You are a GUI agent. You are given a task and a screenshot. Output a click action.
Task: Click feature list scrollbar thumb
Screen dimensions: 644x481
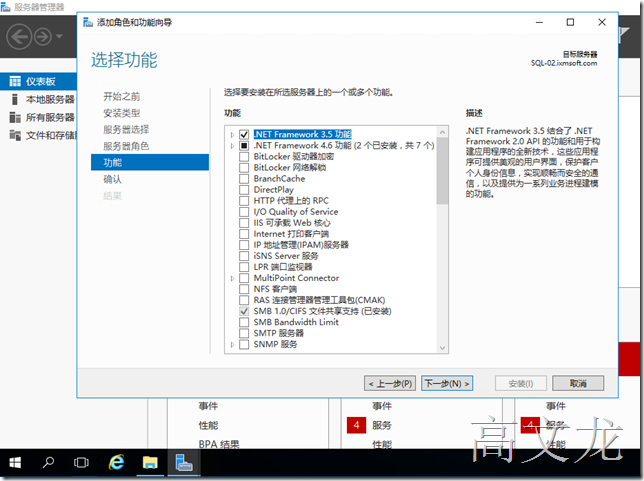(x=442, y=171)
